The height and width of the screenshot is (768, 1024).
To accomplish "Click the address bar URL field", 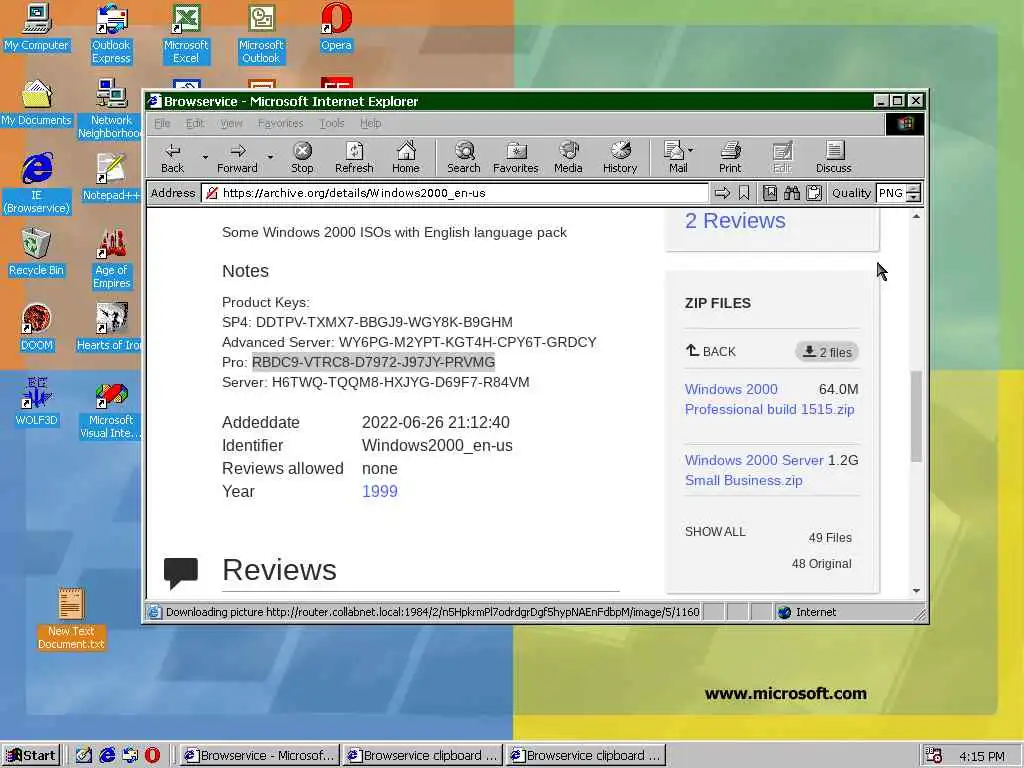I will click(x=455, y=193).
